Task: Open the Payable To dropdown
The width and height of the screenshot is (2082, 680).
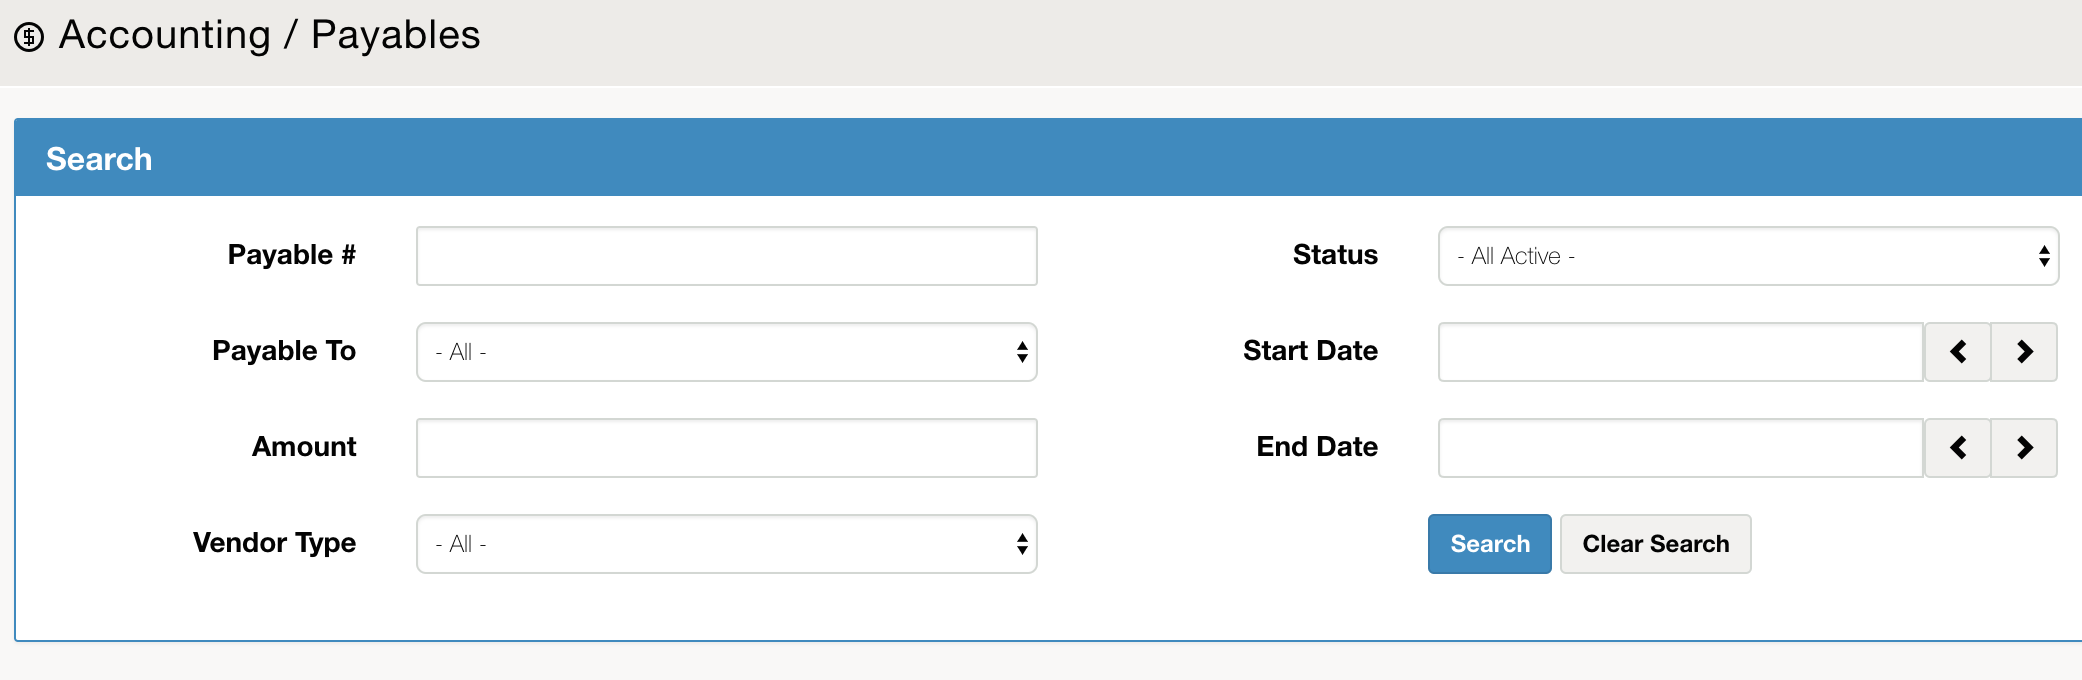Action: (x=727, y=351)
